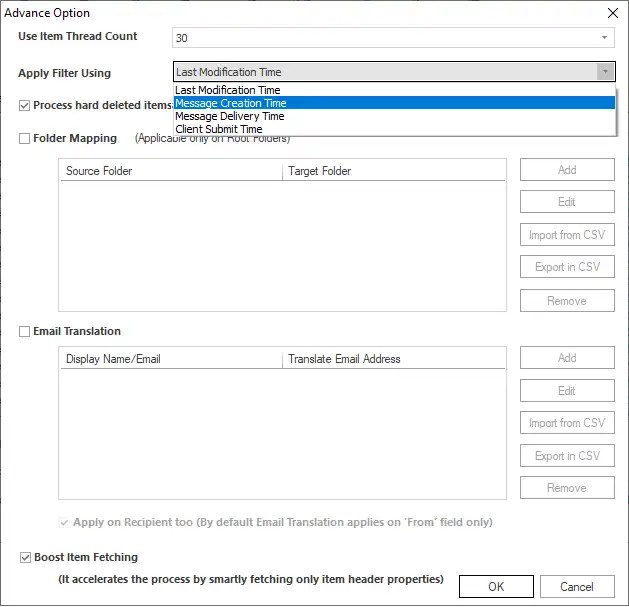Screen dimensions: 629x607
Task: Open the Use Item Thread Count dropdown
Action: click(x=604, y=38)
